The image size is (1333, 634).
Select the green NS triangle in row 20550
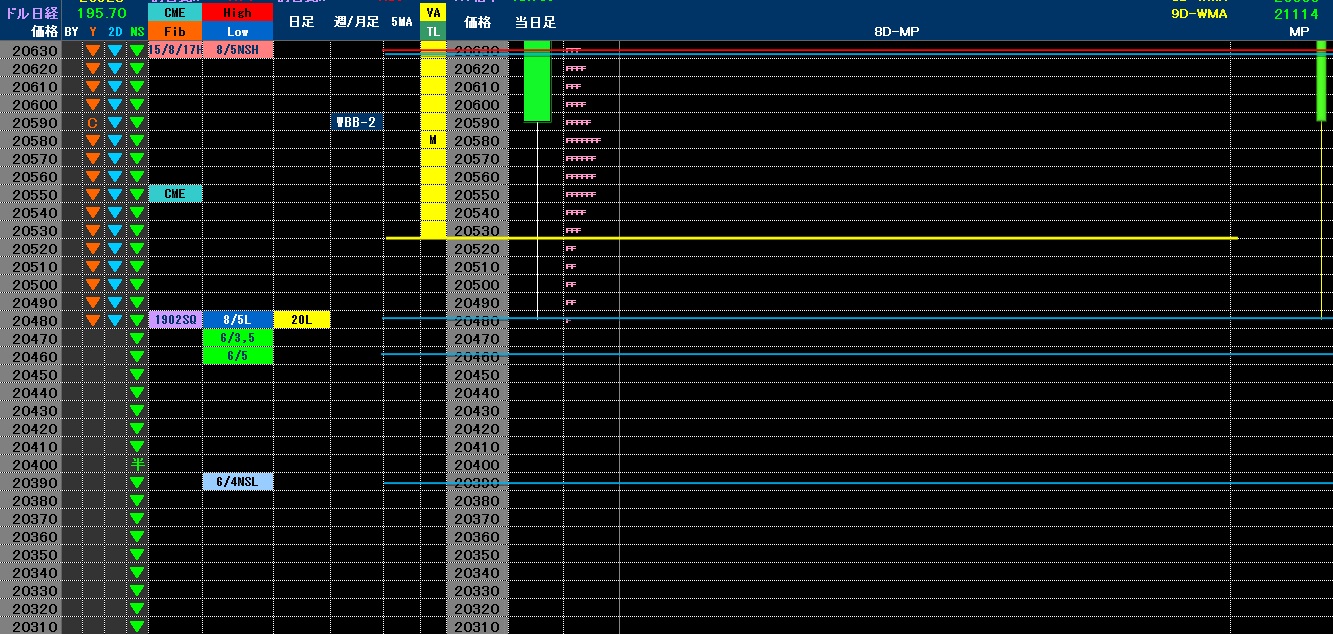[137, 194]
